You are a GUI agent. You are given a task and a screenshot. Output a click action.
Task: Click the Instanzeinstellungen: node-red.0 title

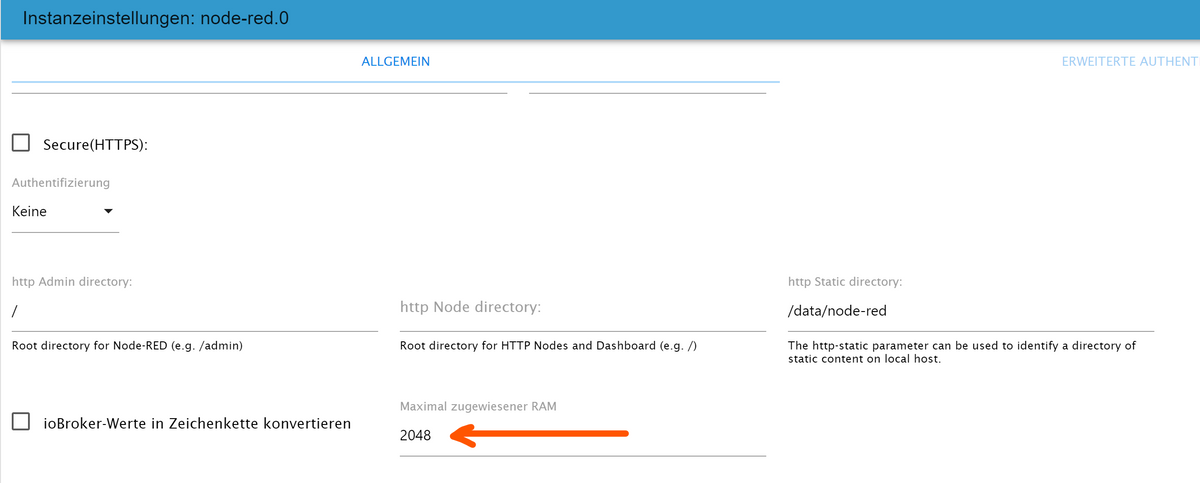click(155, 18)
